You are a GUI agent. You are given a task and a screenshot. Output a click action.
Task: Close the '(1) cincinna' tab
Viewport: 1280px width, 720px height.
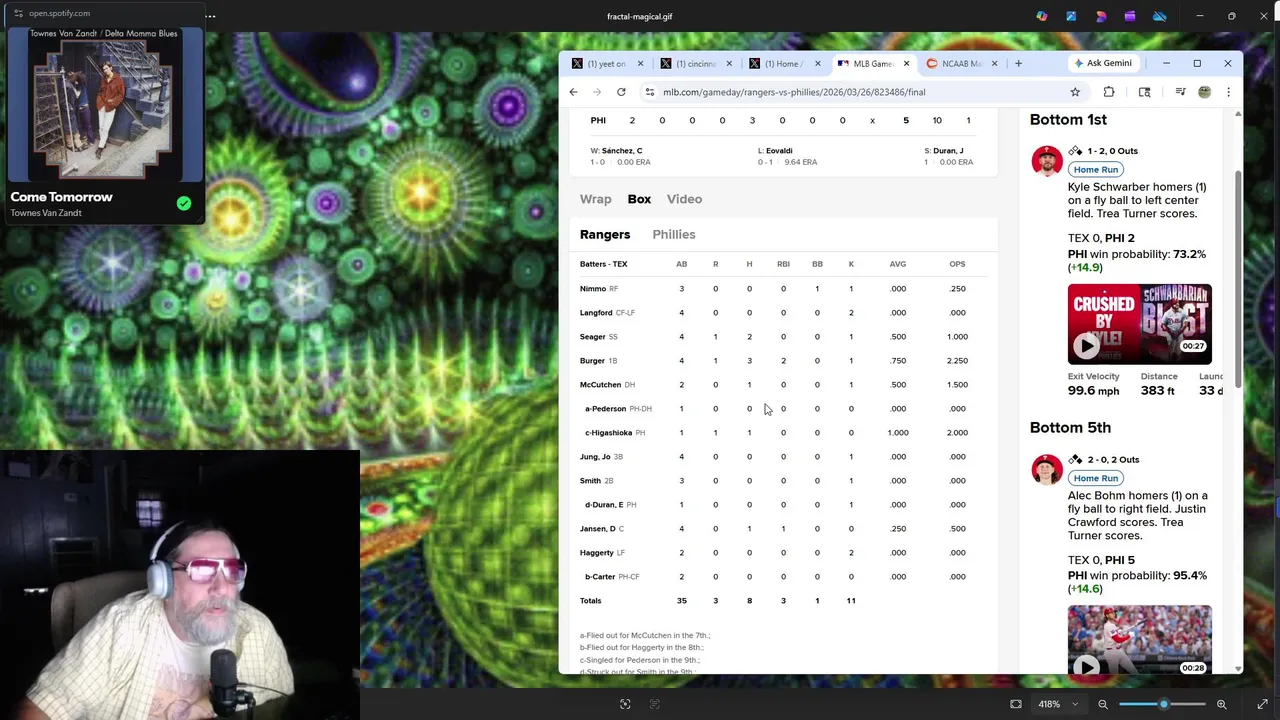coord(729,64)
